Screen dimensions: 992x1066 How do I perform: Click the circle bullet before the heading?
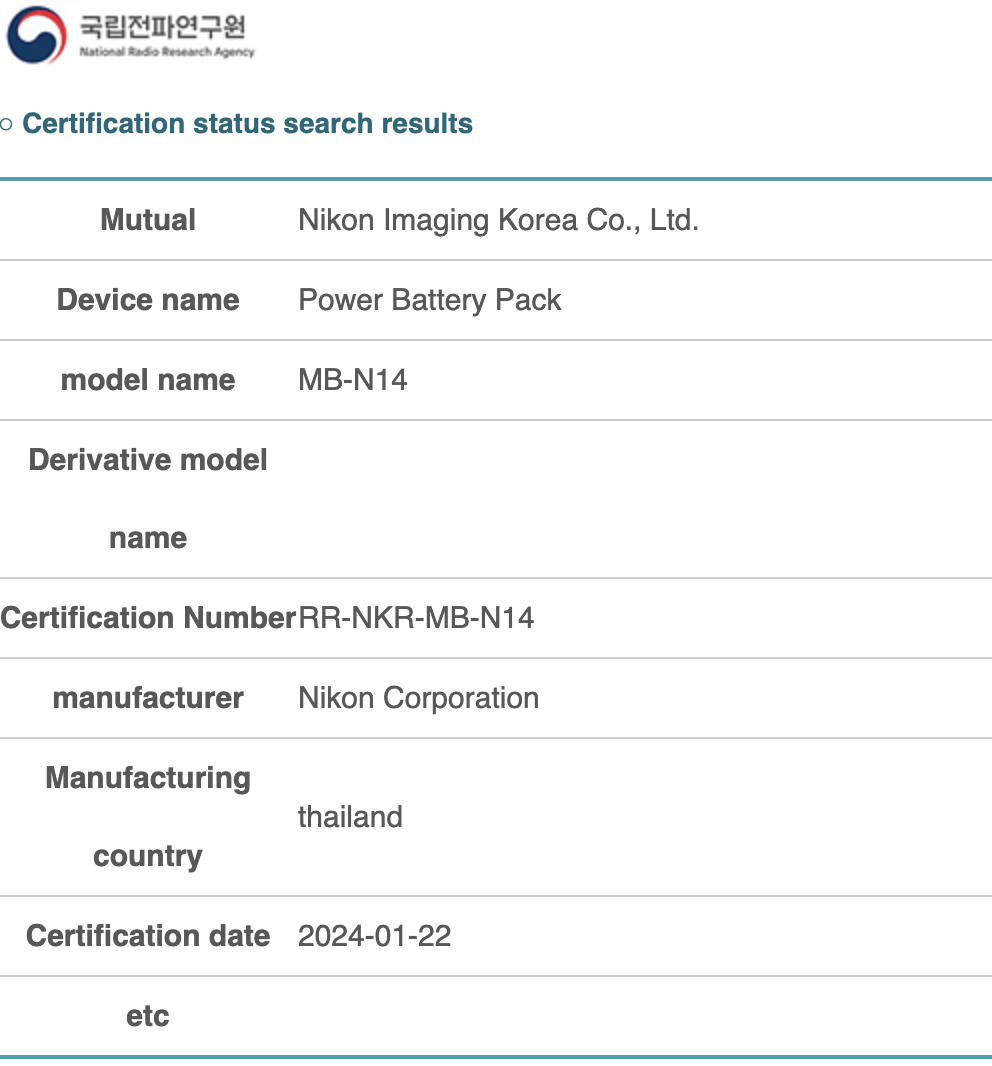[7, 125]
